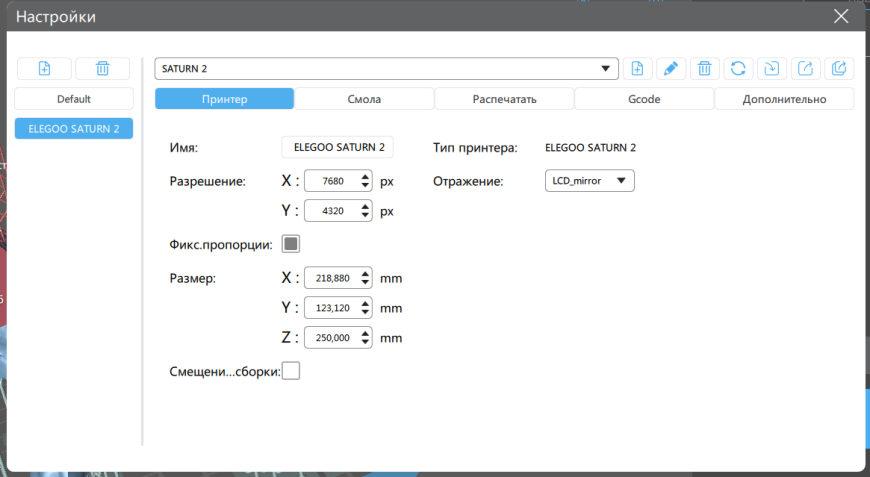Delete the SATURN 2 profile via trash icon
This screenshot has height=477, width=870.
[x=705, y=68]
